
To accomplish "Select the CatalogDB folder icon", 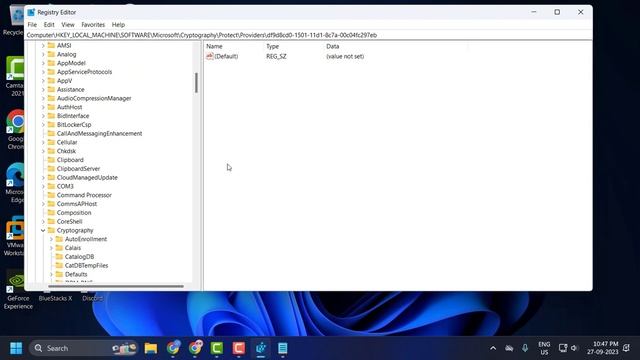I will (59, 257).
